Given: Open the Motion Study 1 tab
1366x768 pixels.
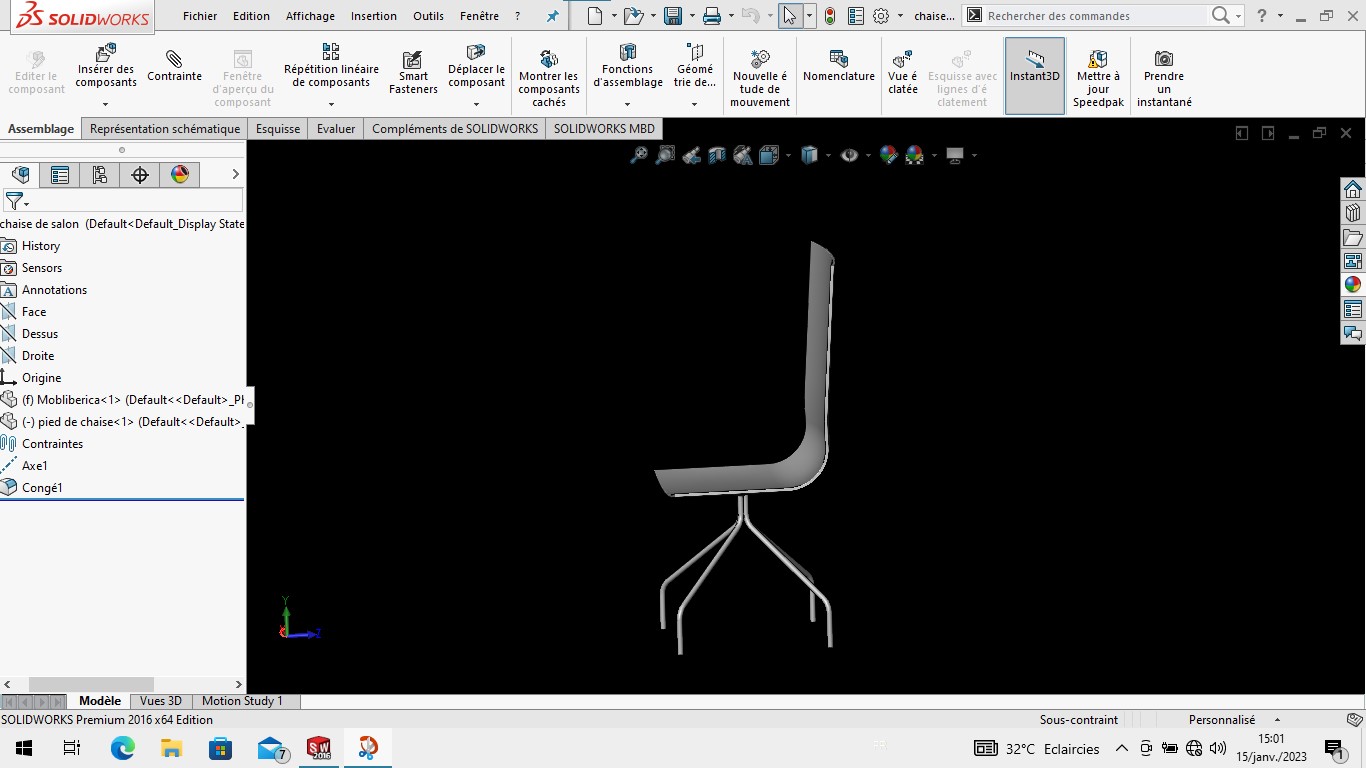Looking at the screenshot, I should (x=242, y=701).
